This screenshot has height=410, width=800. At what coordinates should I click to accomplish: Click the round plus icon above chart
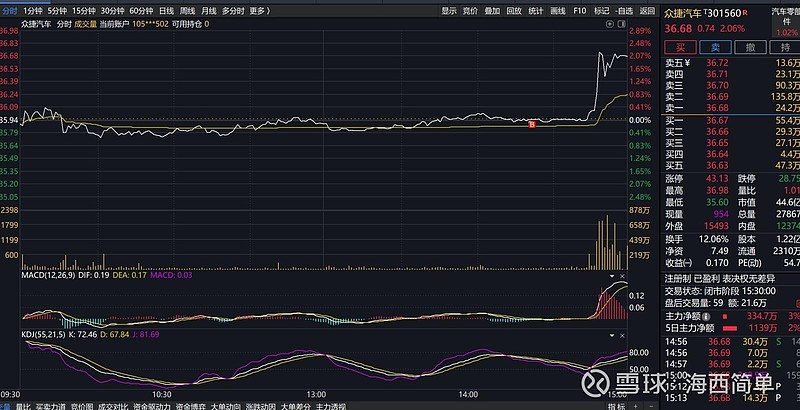pyautogui.click(x=610, y=24)
